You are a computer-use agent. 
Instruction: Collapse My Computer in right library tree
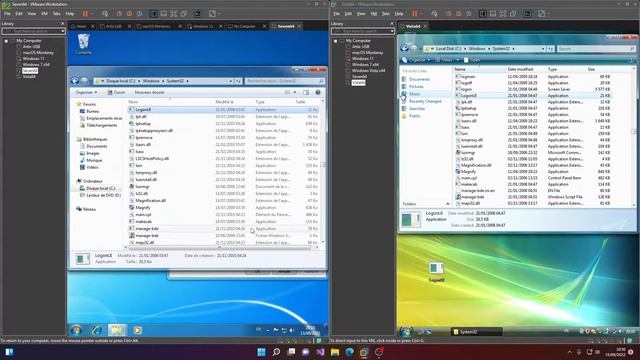(336, 41)
